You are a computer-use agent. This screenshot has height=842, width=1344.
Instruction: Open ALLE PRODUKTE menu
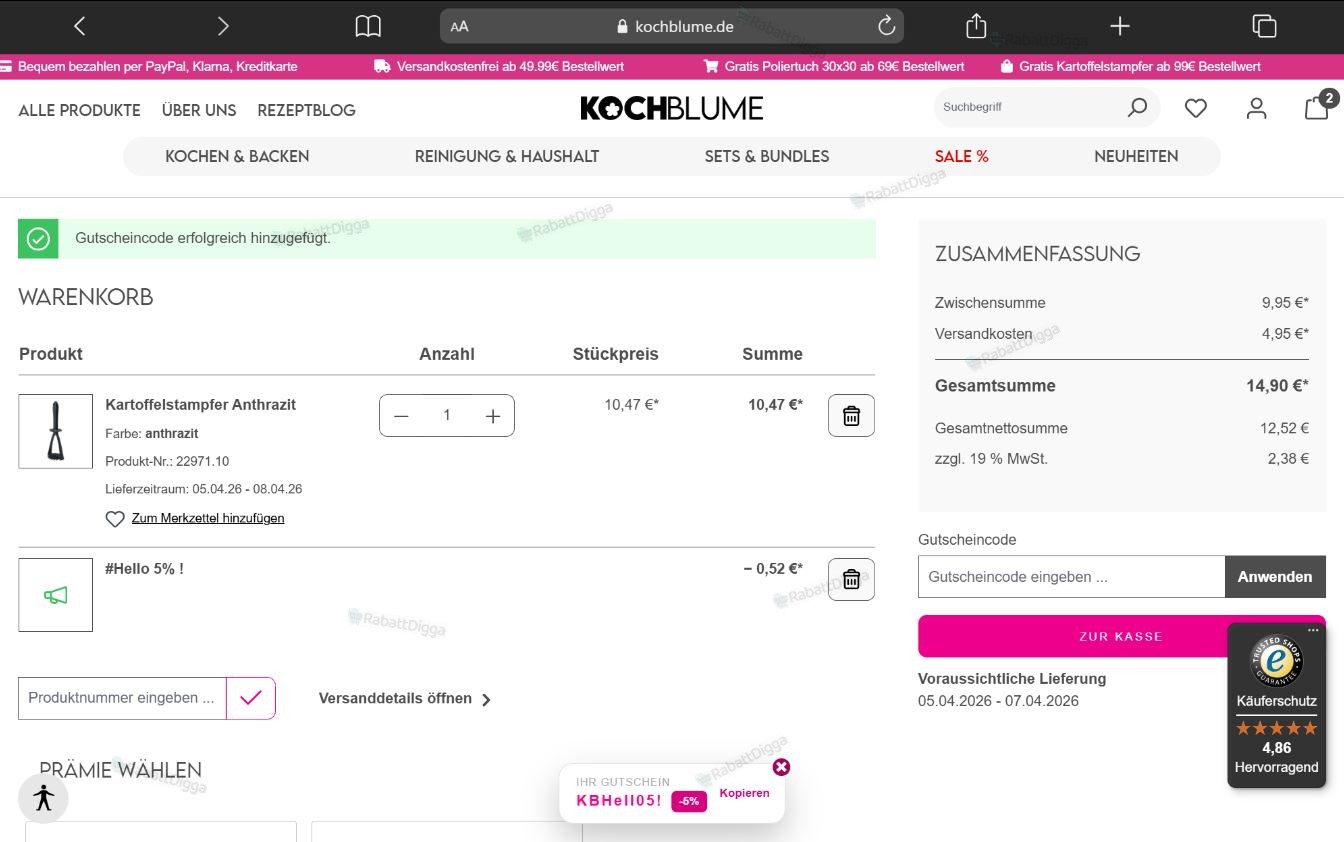point(80,110)
